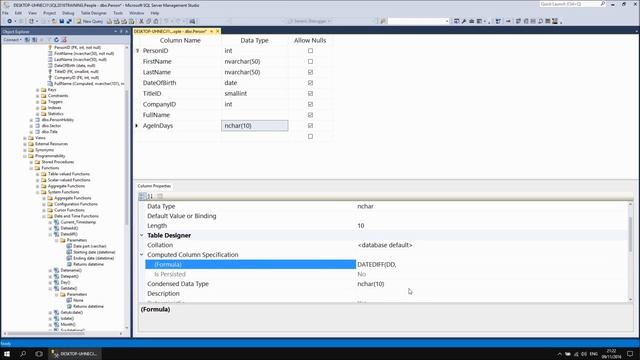Click the Save All toolbar icon

tap(69, 21)
